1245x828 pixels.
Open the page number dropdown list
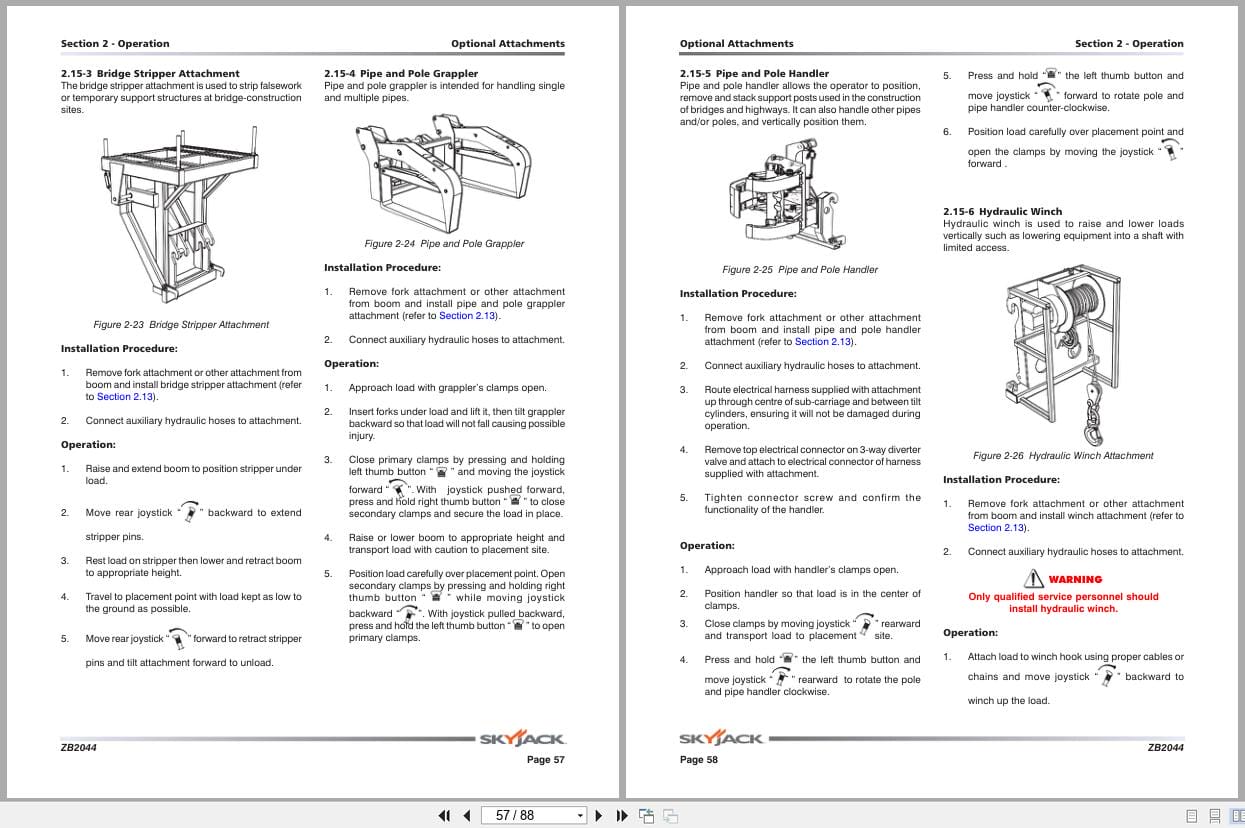[579, 815]
